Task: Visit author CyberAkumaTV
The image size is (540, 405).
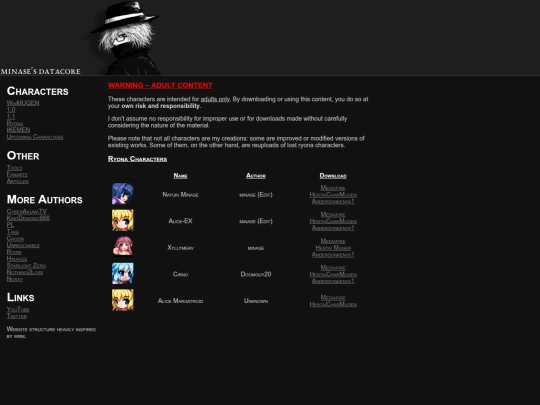Action: click(27, 211)
